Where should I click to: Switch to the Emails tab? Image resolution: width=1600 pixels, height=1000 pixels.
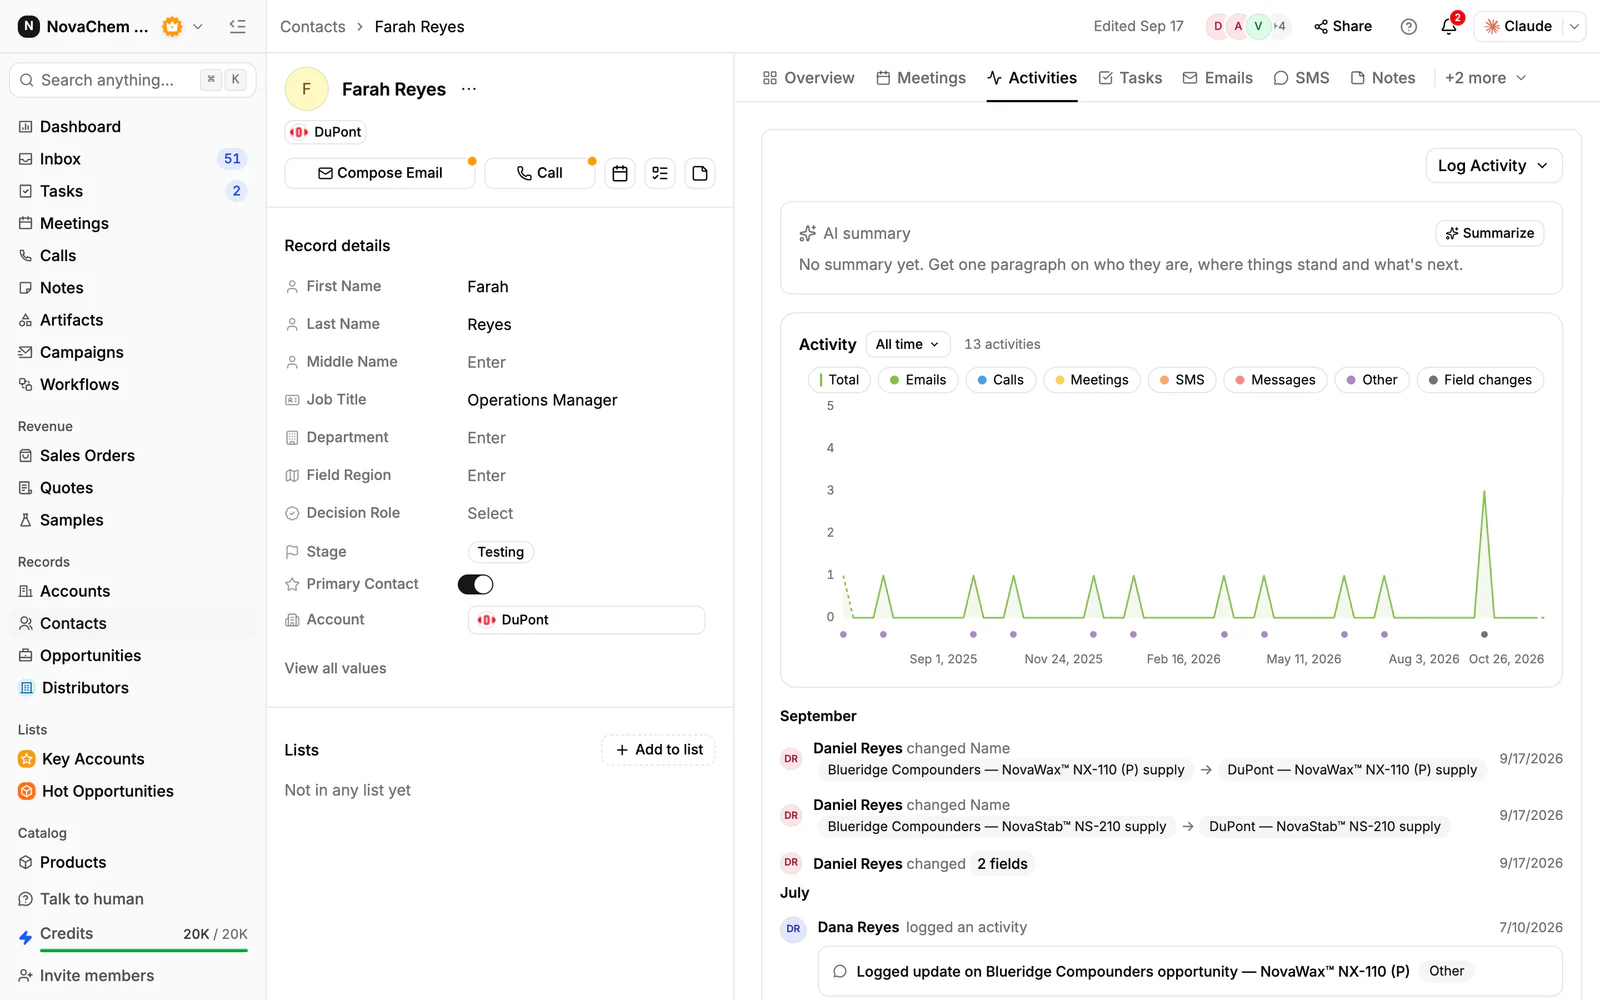coord(1217,78)
